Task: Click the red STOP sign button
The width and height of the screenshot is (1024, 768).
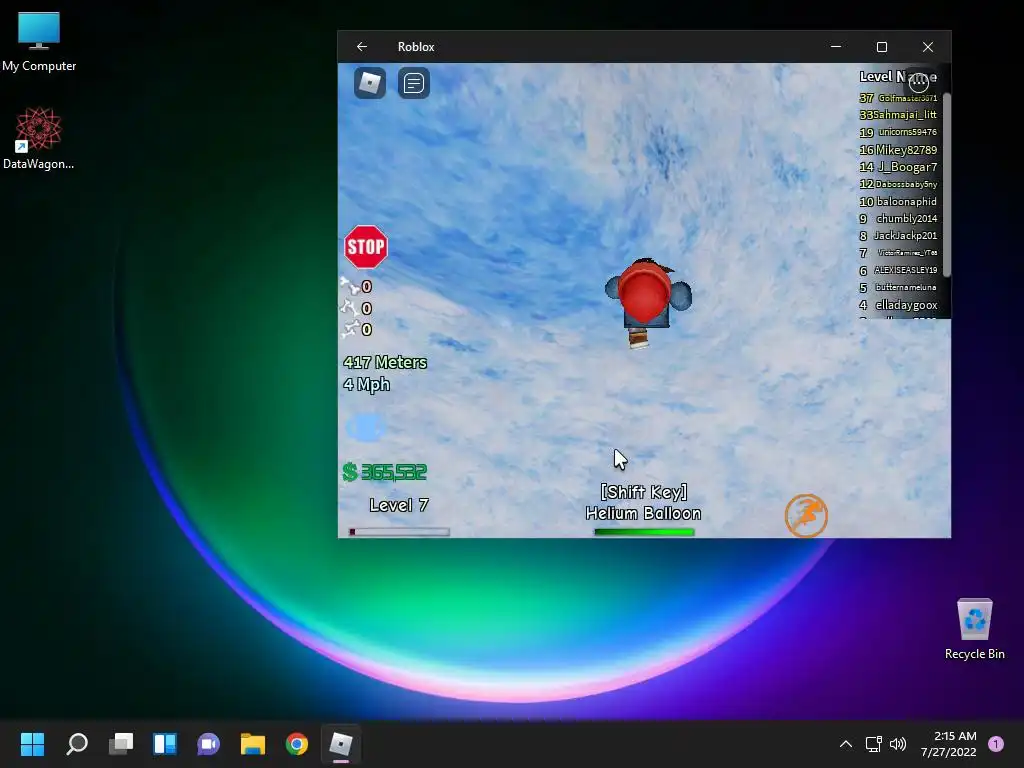Action: click(366, 247)
